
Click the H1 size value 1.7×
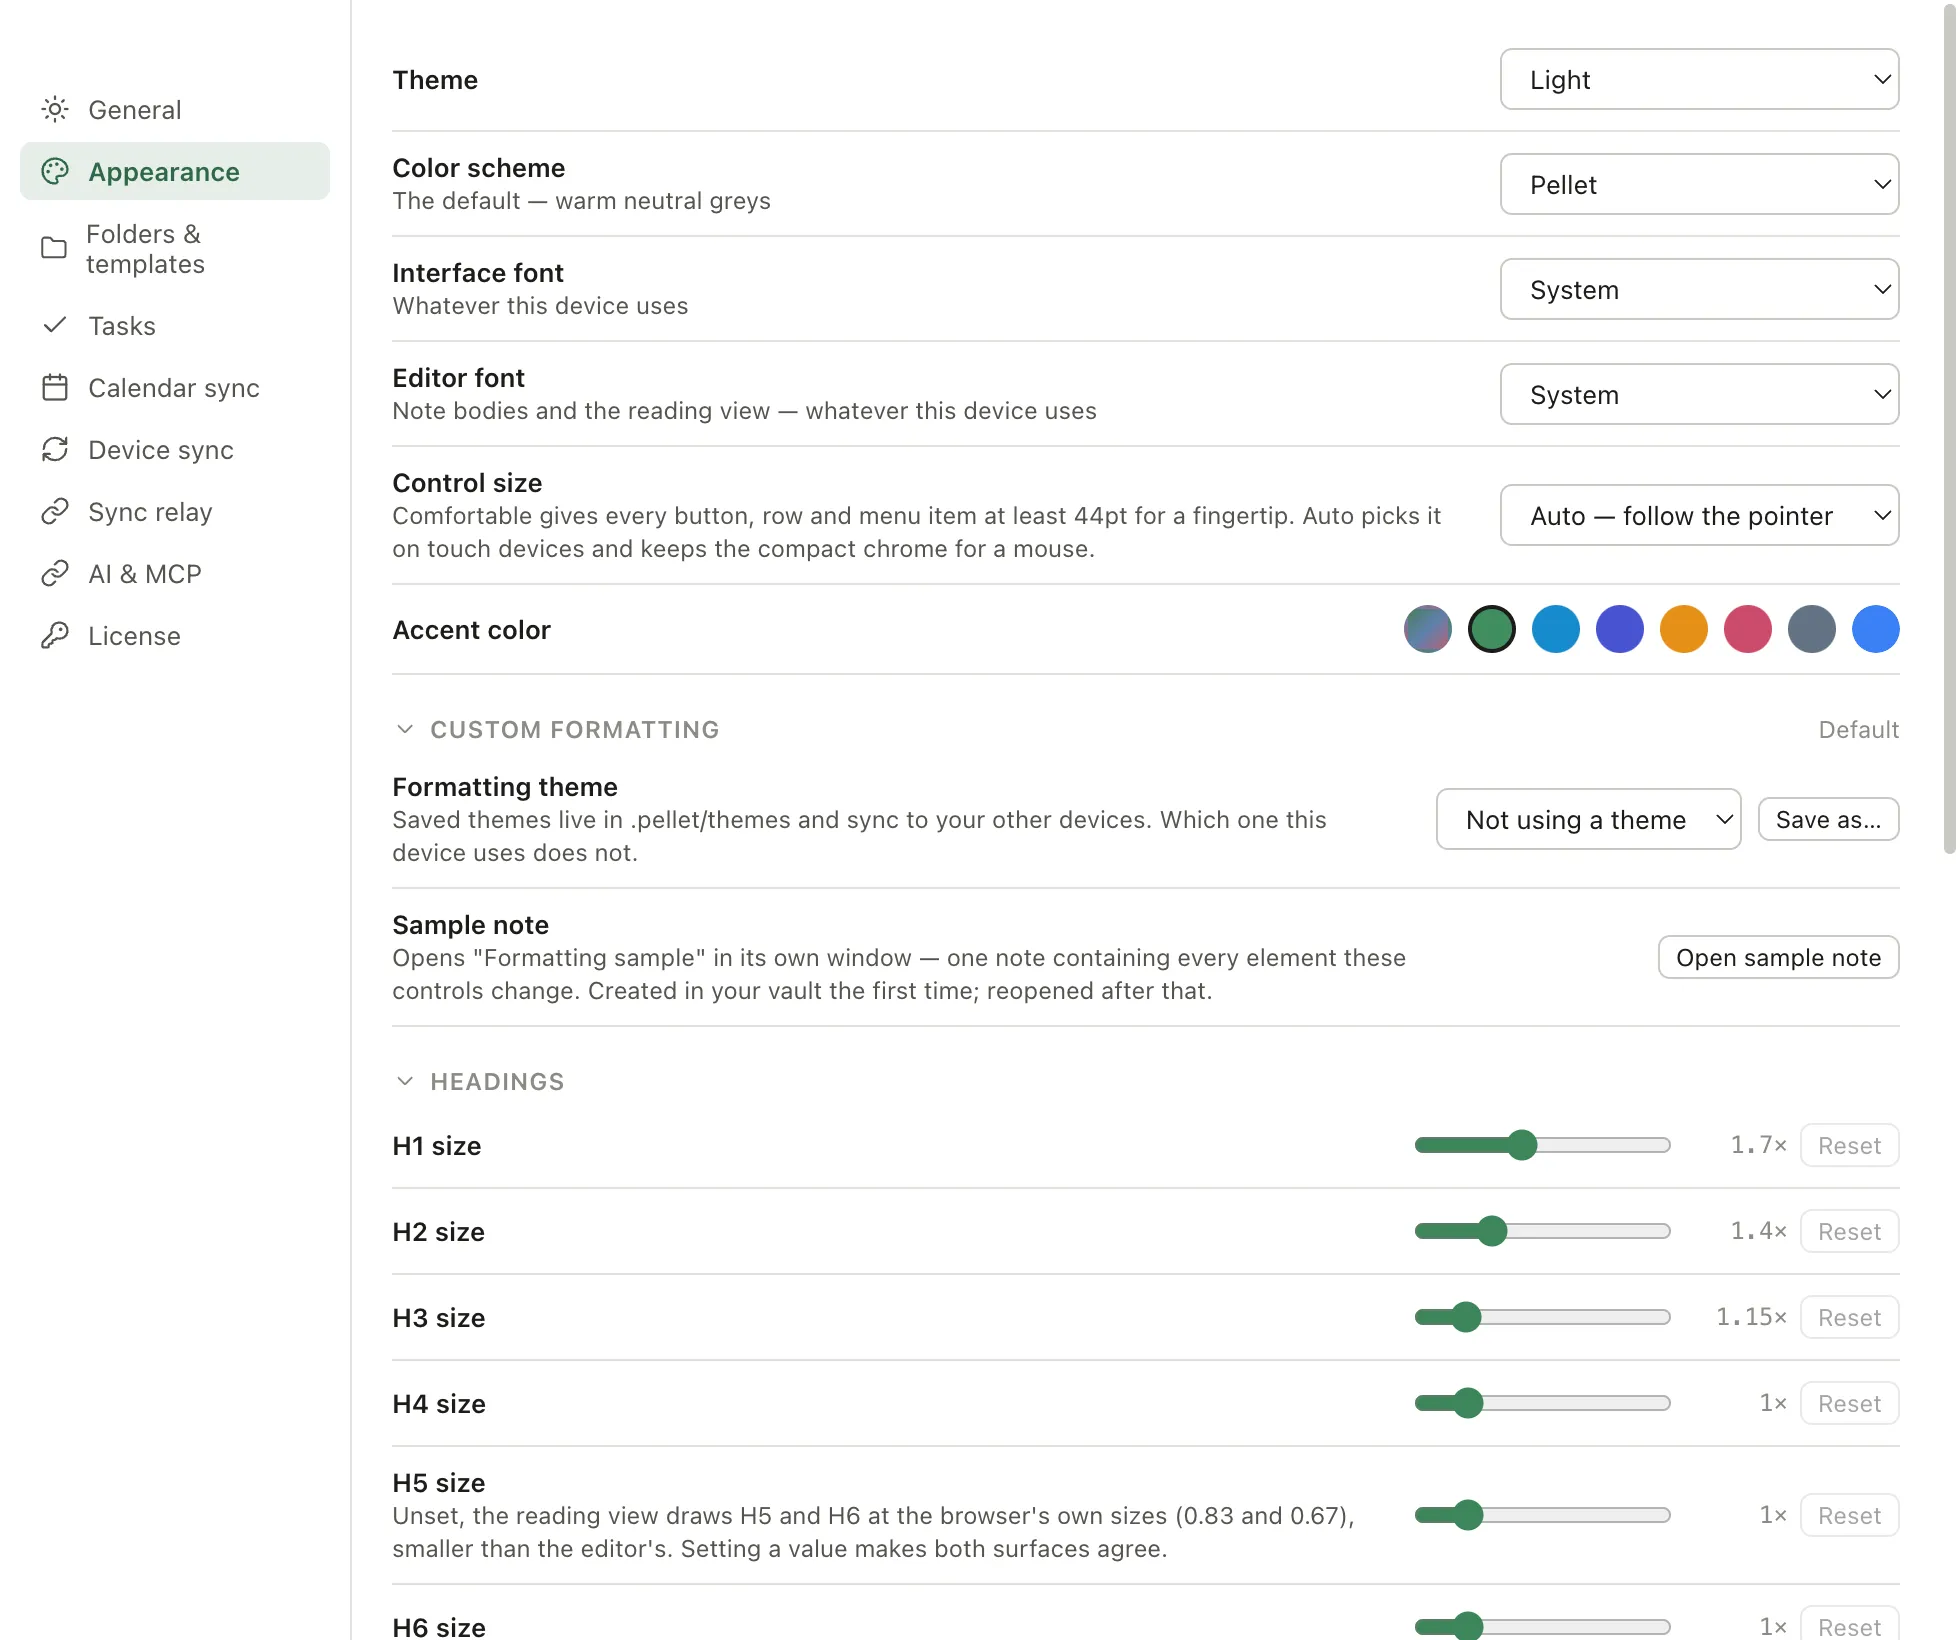(1758, 1145)
